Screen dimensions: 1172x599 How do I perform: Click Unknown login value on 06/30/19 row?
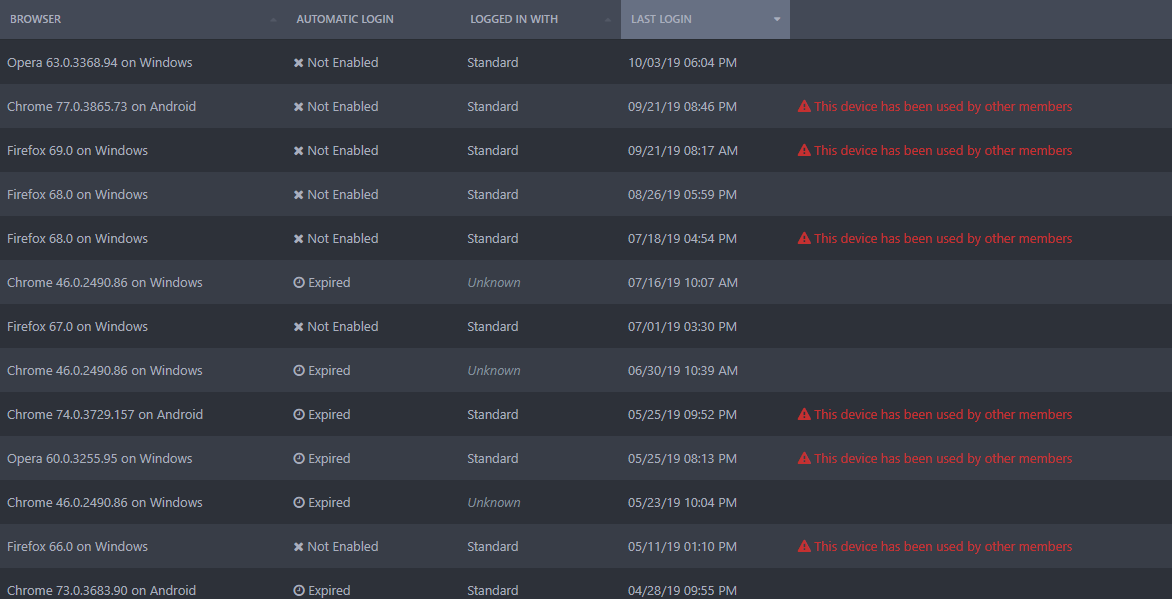coord(494,371)
